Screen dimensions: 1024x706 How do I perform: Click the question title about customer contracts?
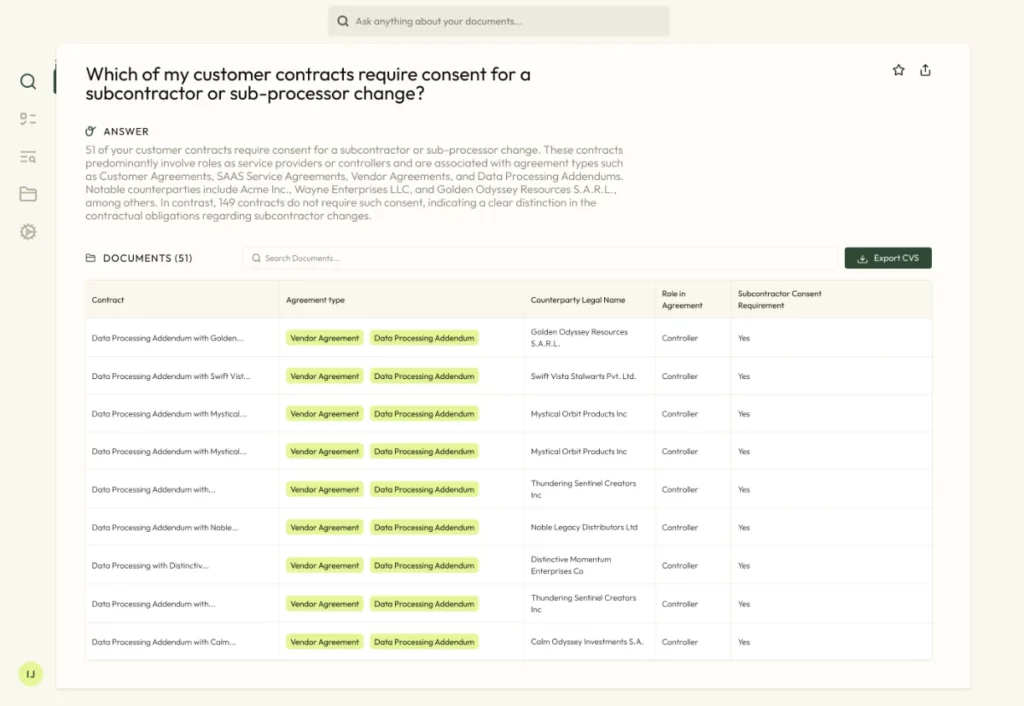(308, 84)
